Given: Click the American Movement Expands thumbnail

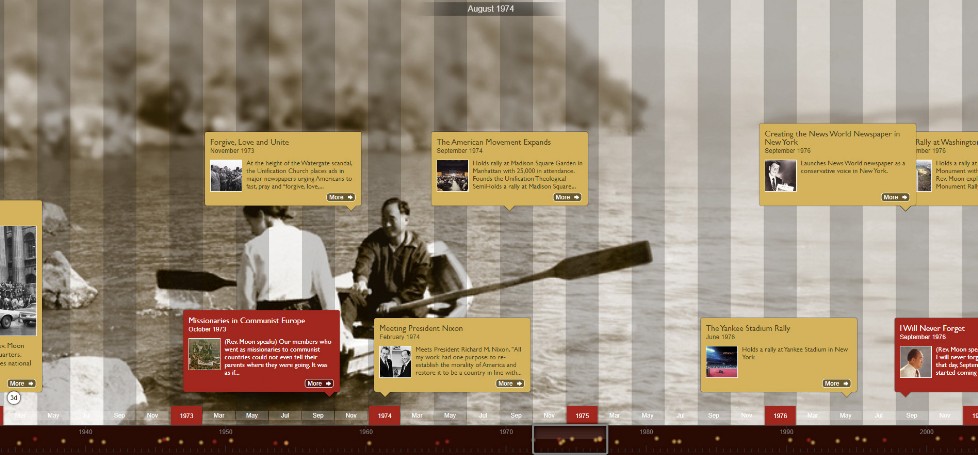Looking at the screenshot, I should point(452,175).
